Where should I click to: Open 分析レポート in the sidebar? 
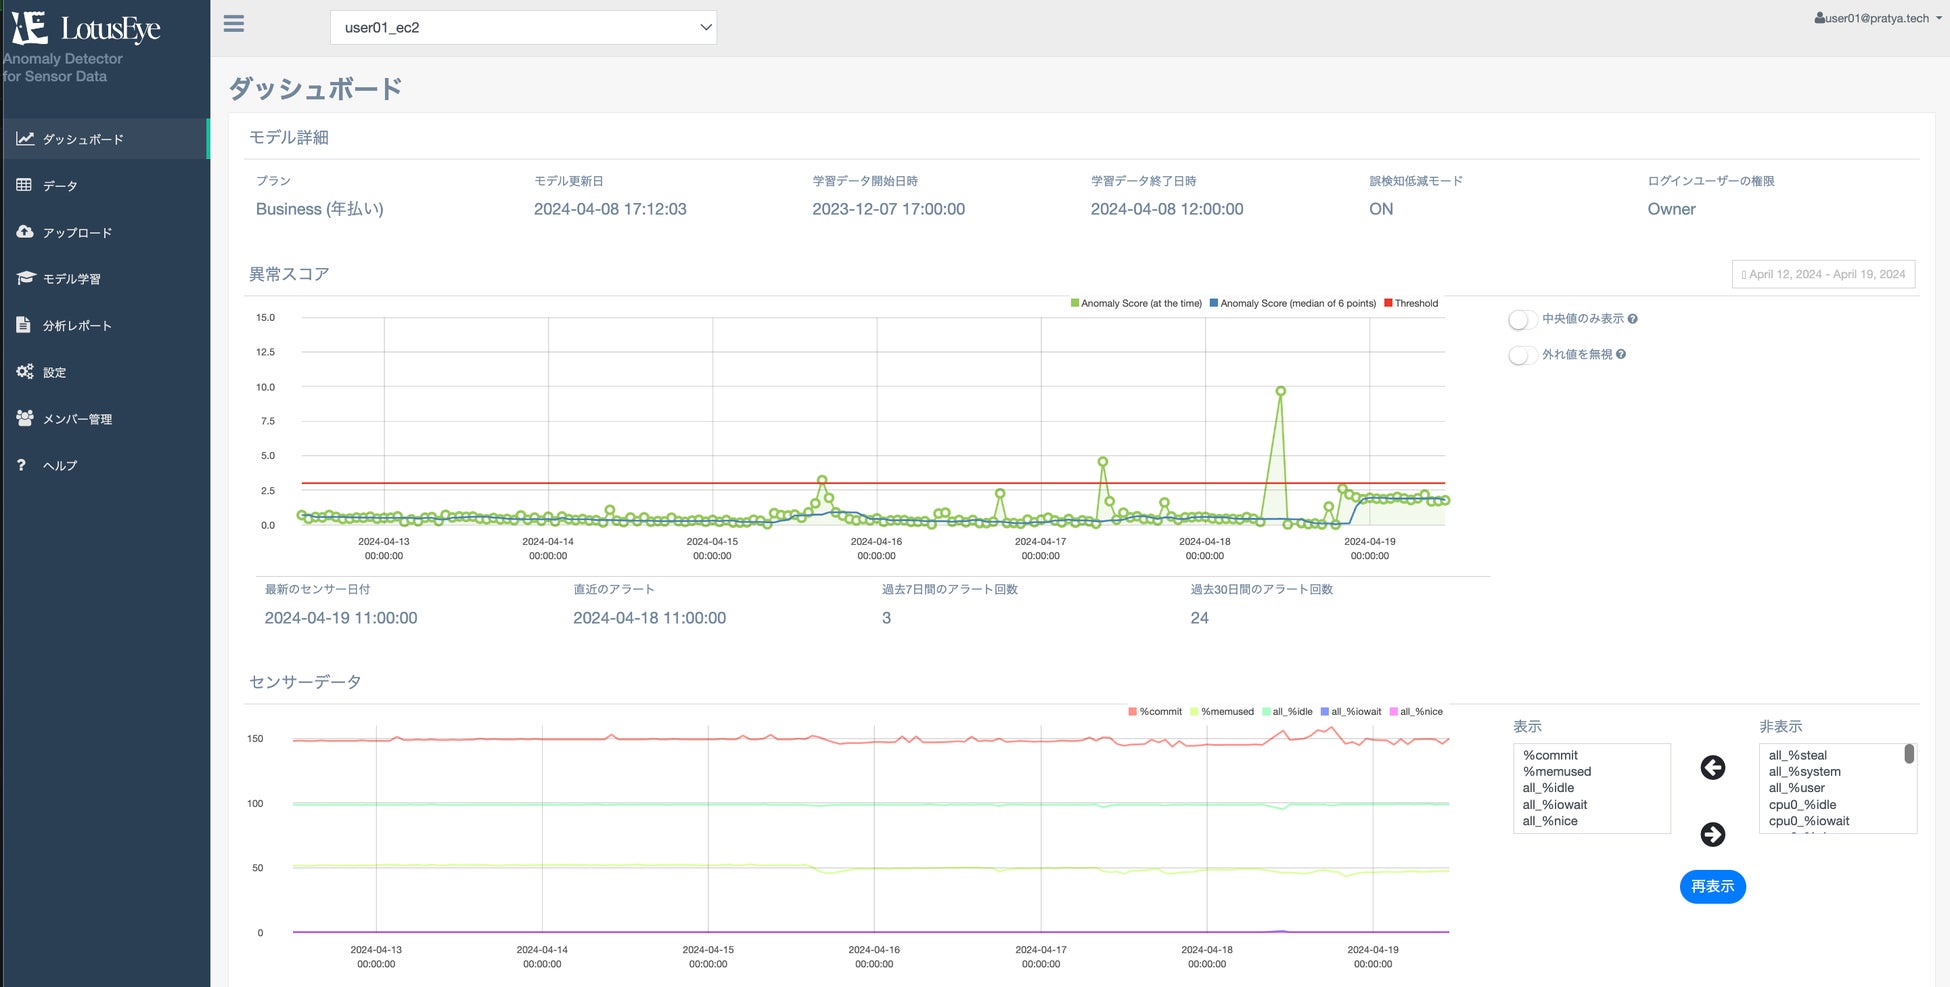[105, 325]
